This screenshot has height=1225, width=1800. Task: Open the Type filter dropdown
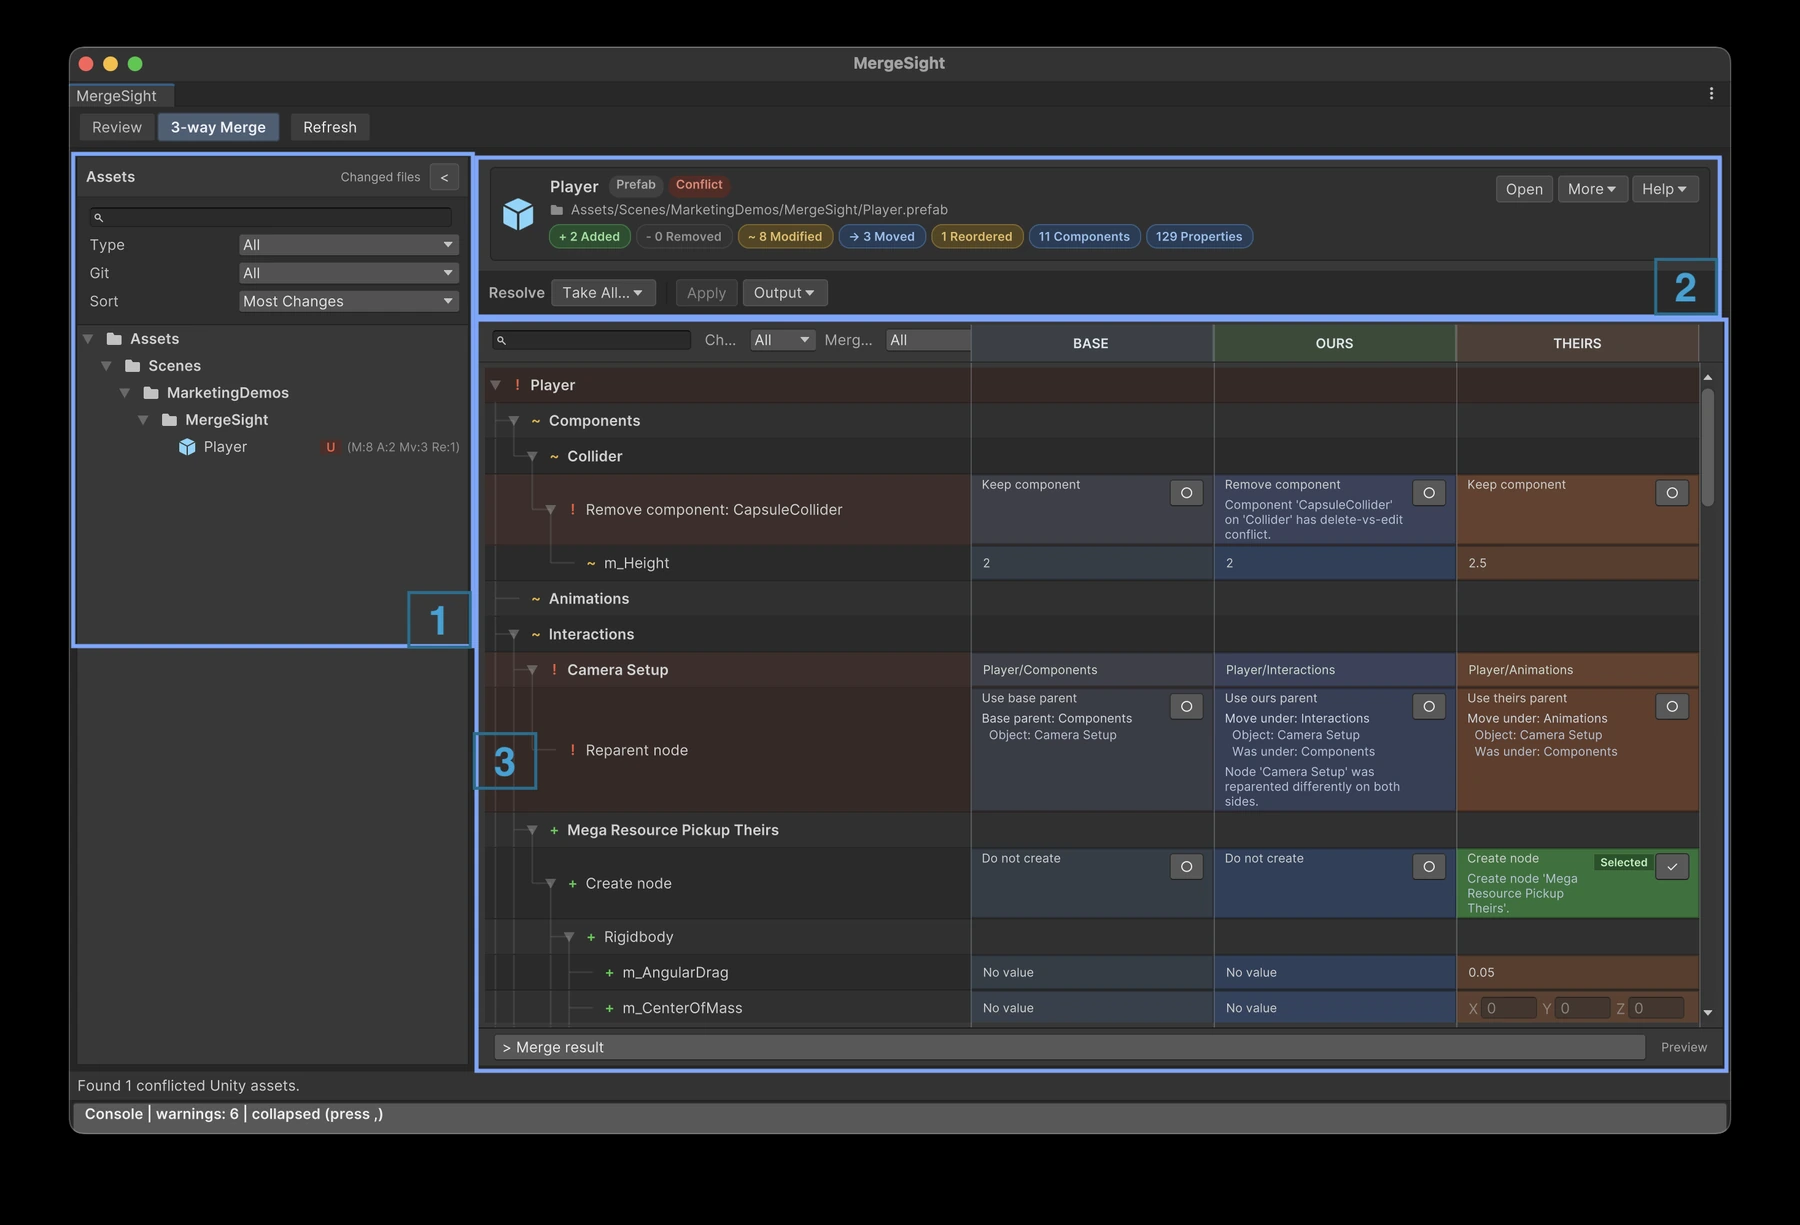pos(348,245)
